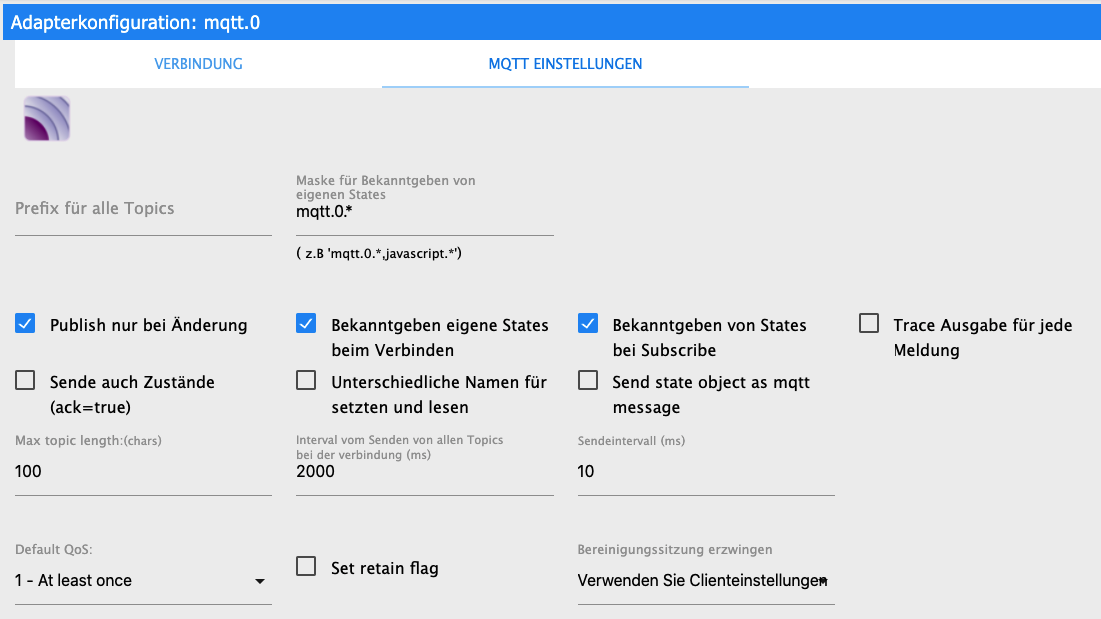Uncheck Publish nur bei Änderung
The image size is (1101, 619).
26,324
